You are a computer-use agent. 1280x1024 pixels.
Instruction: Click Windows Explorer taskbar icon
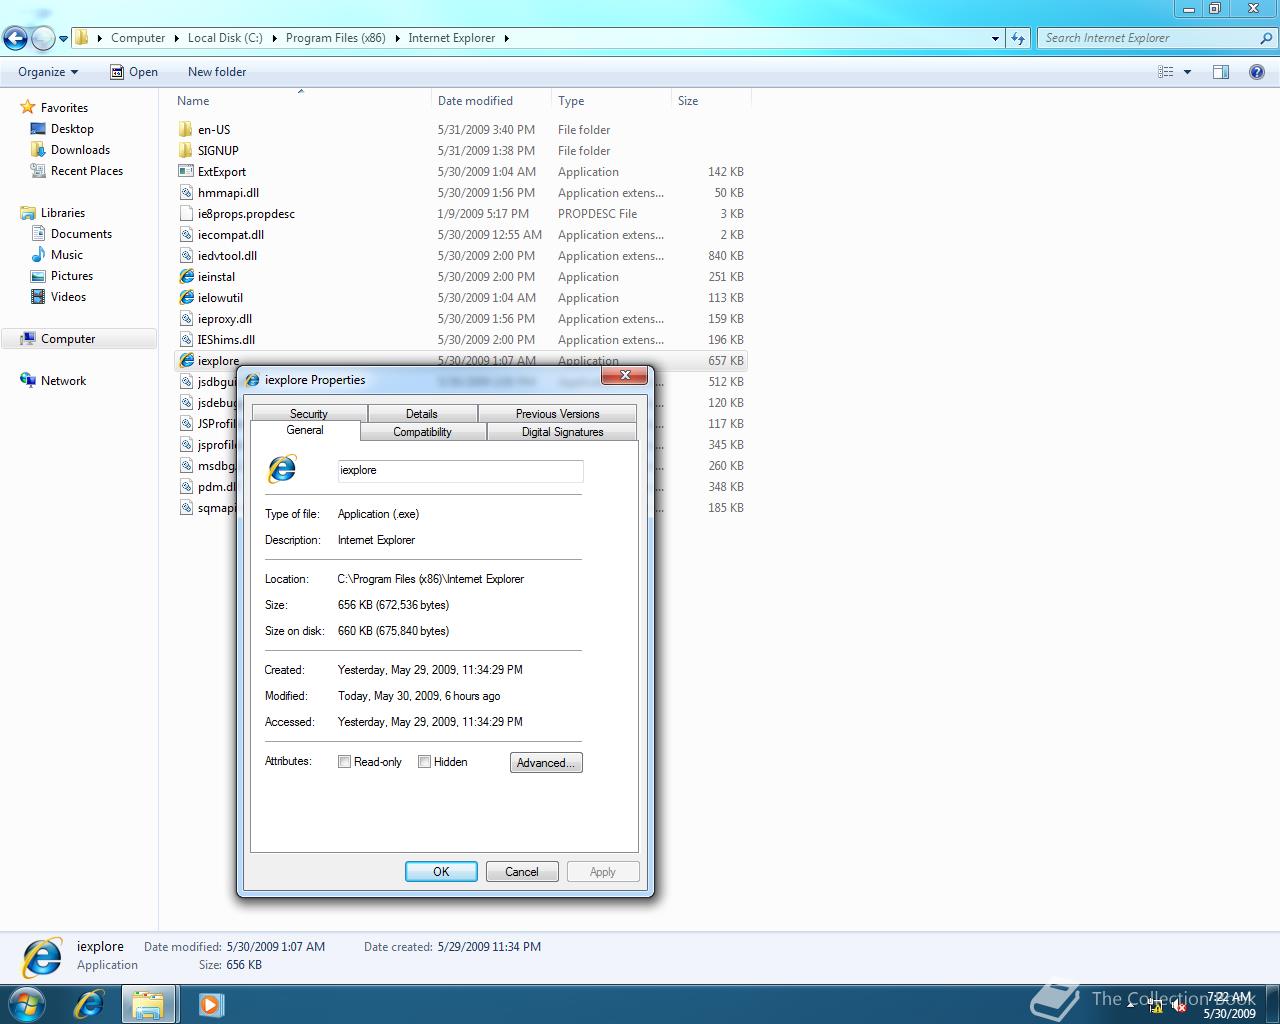[149, 1004]
